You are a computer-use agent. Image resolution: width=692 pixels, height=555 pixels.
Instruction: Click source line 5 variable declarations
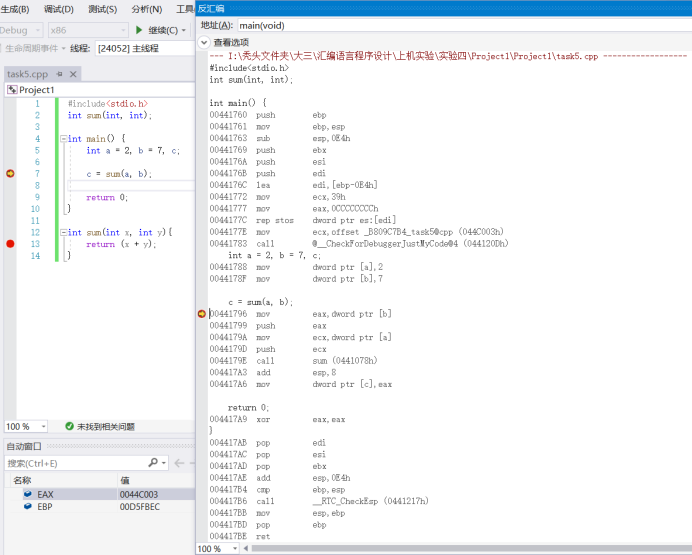pos(133,150)
